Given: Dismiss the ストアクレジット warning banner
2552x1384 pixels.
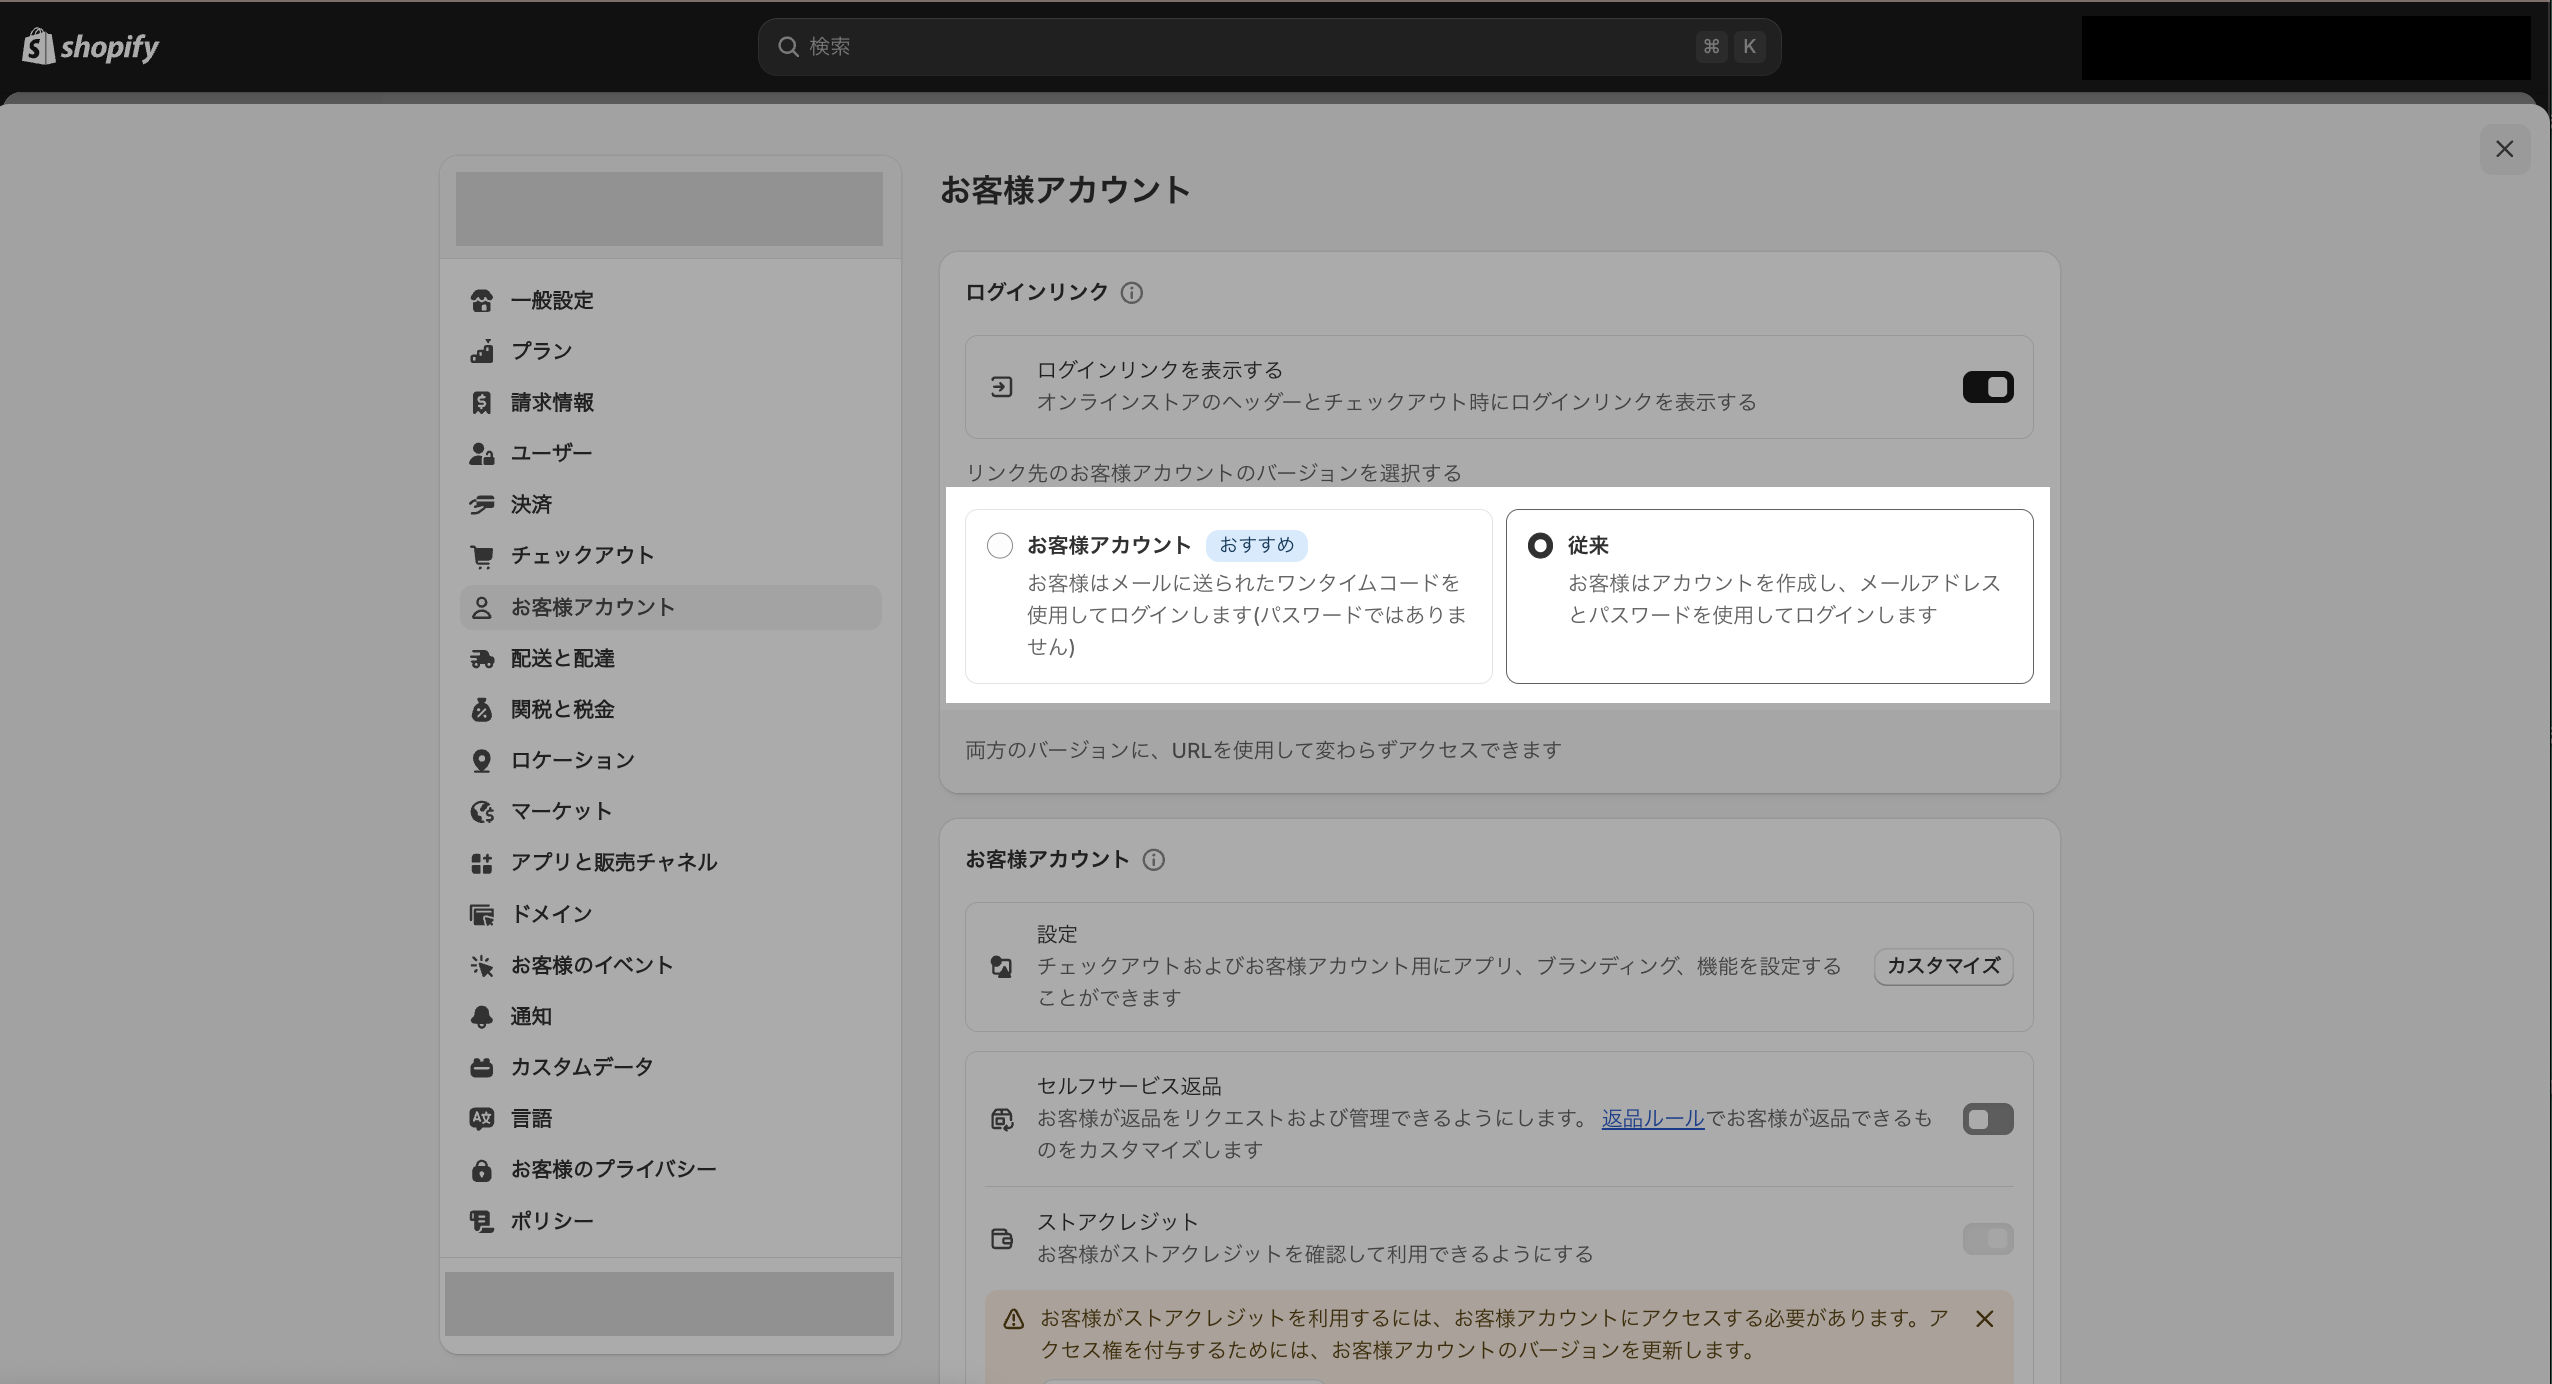Looking at the screenshot, I should point(1985,1319).
